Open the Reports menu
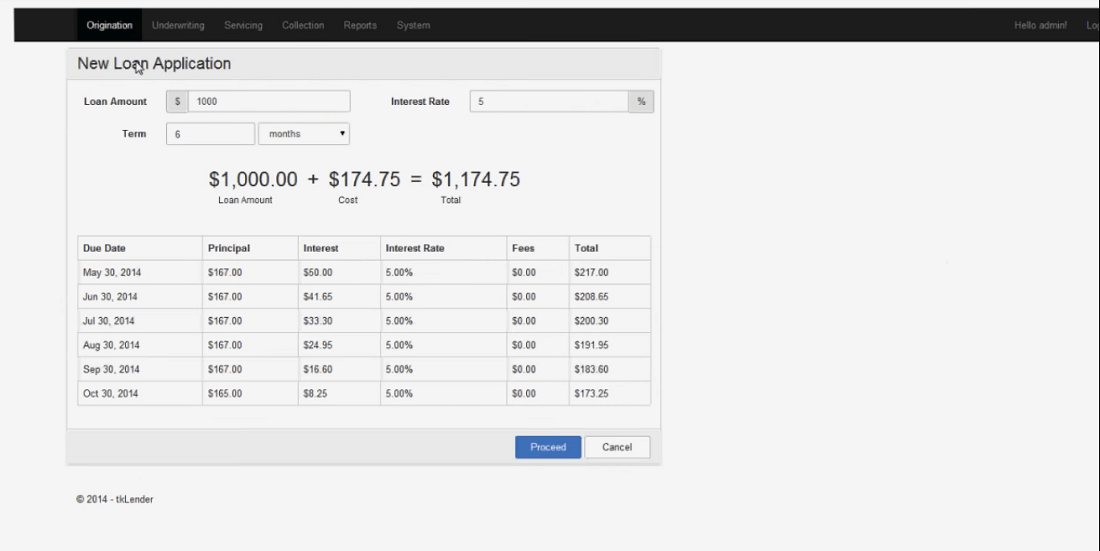The width and height of the screenshot is (1100, 551). [x=360, y=25]
